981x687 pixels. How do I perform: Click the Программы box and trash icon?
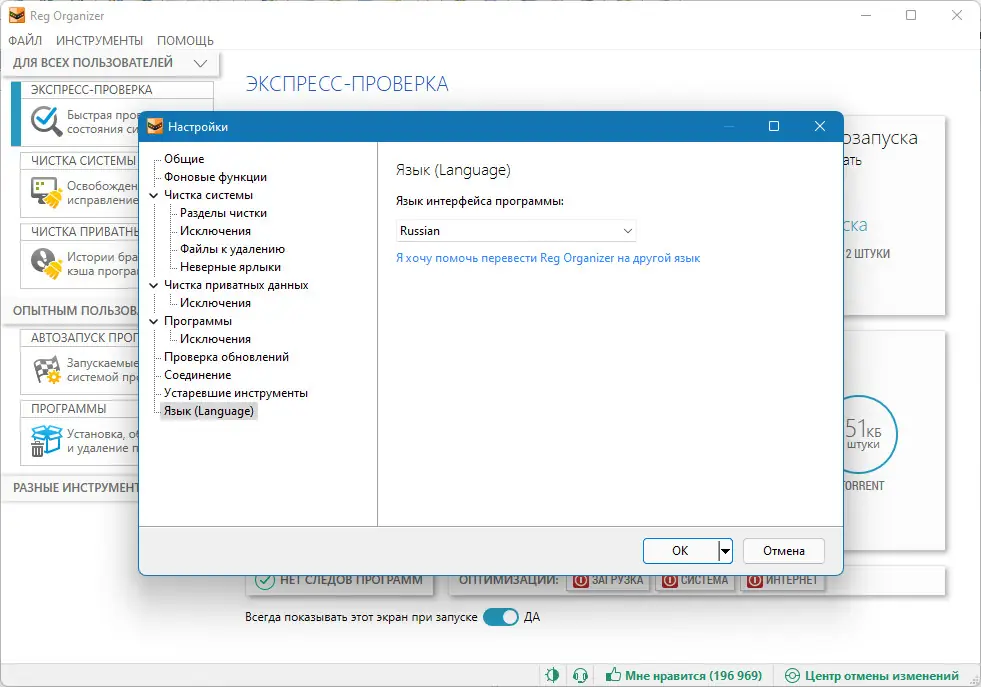point(46,440)
